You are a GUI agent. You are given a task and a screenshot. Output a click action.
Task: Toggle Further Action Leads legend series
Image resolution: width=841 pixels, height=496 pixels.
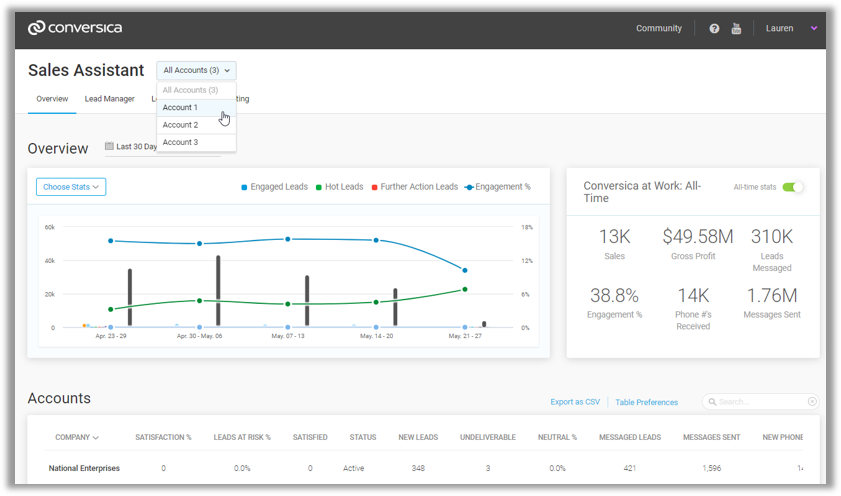click(415, 187)
